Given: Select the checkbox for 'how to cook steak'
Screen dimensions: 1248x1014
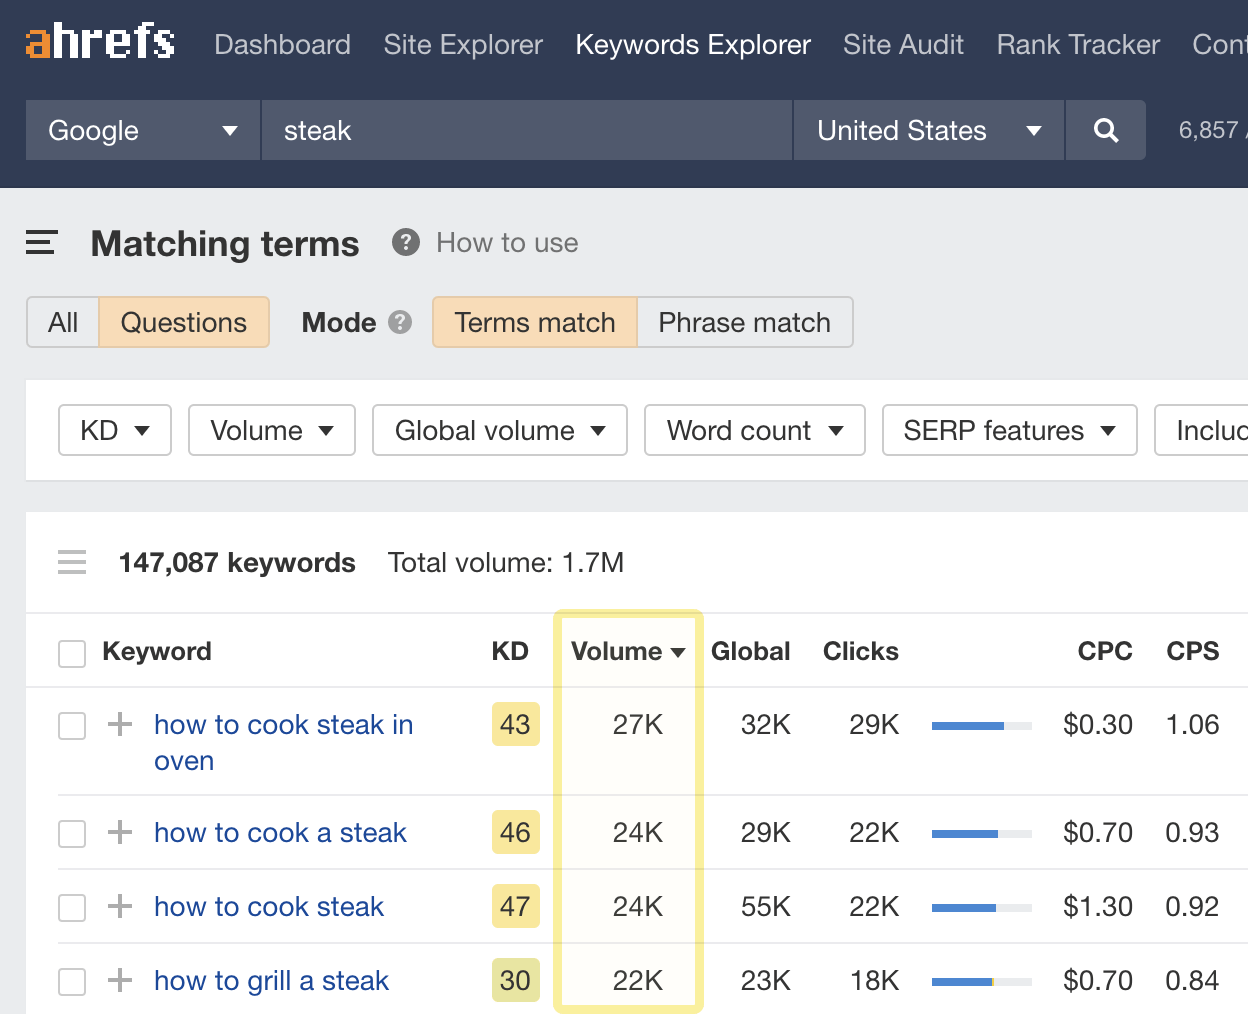Looking at the screenshot, I should [x=72, y=907].
